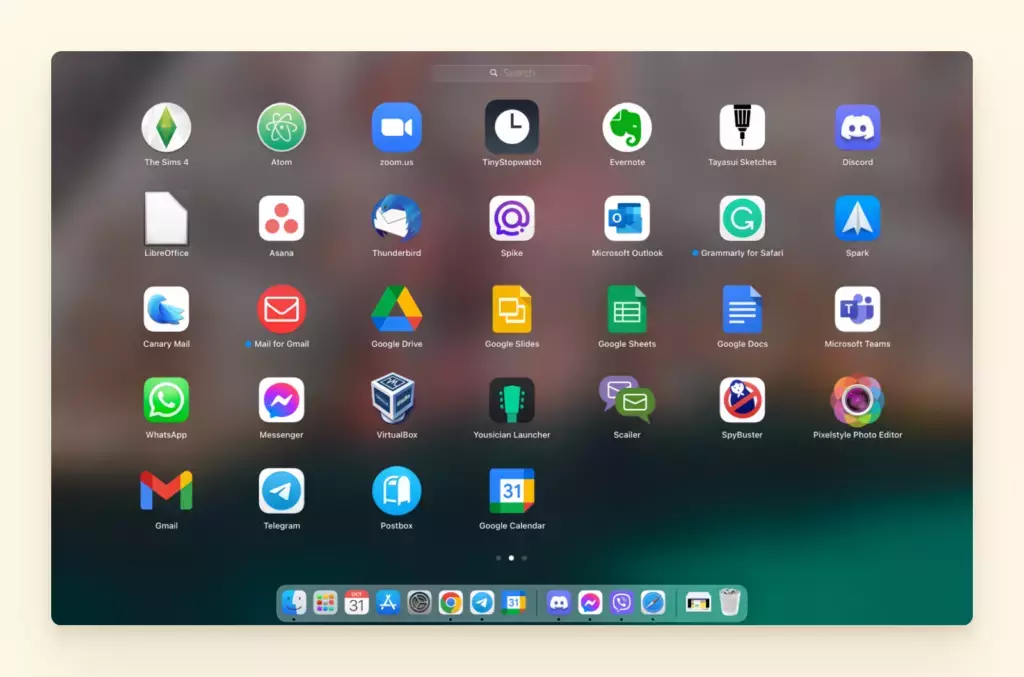The width and height of the screenshot is (1024, 677).
Task: Open Telegram in the Launchpad grid
Action: click(x=281, y=490)
